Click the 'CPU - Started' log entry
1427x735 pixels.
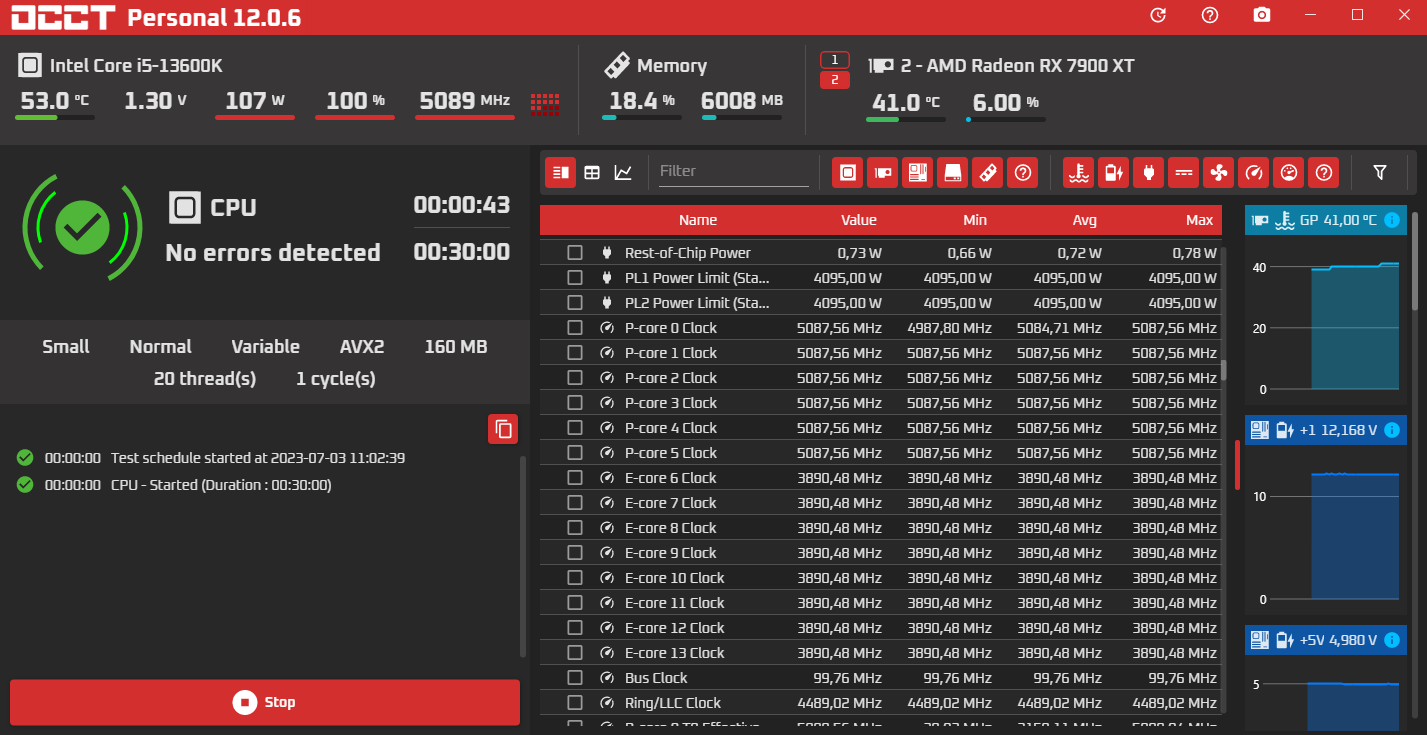(x=221, y=485)
